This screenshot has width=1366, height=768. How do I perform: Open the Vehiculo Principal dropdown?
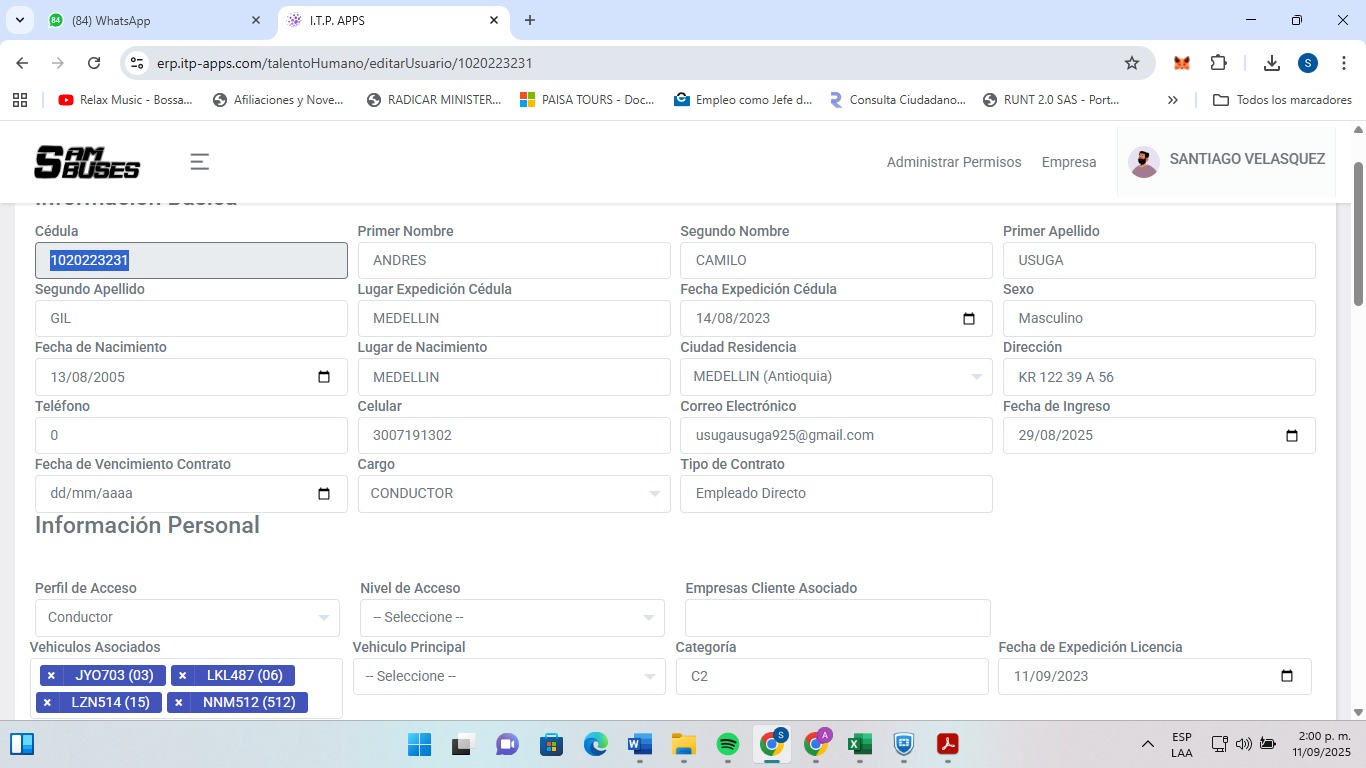[x=508, y=677]
